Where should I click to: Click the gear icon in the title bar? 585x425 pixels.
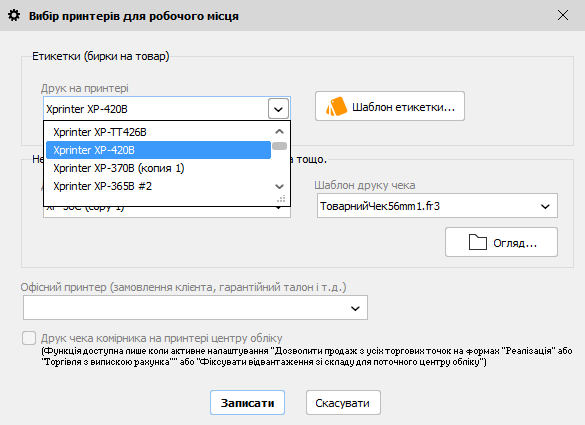[x=14, y=16]
